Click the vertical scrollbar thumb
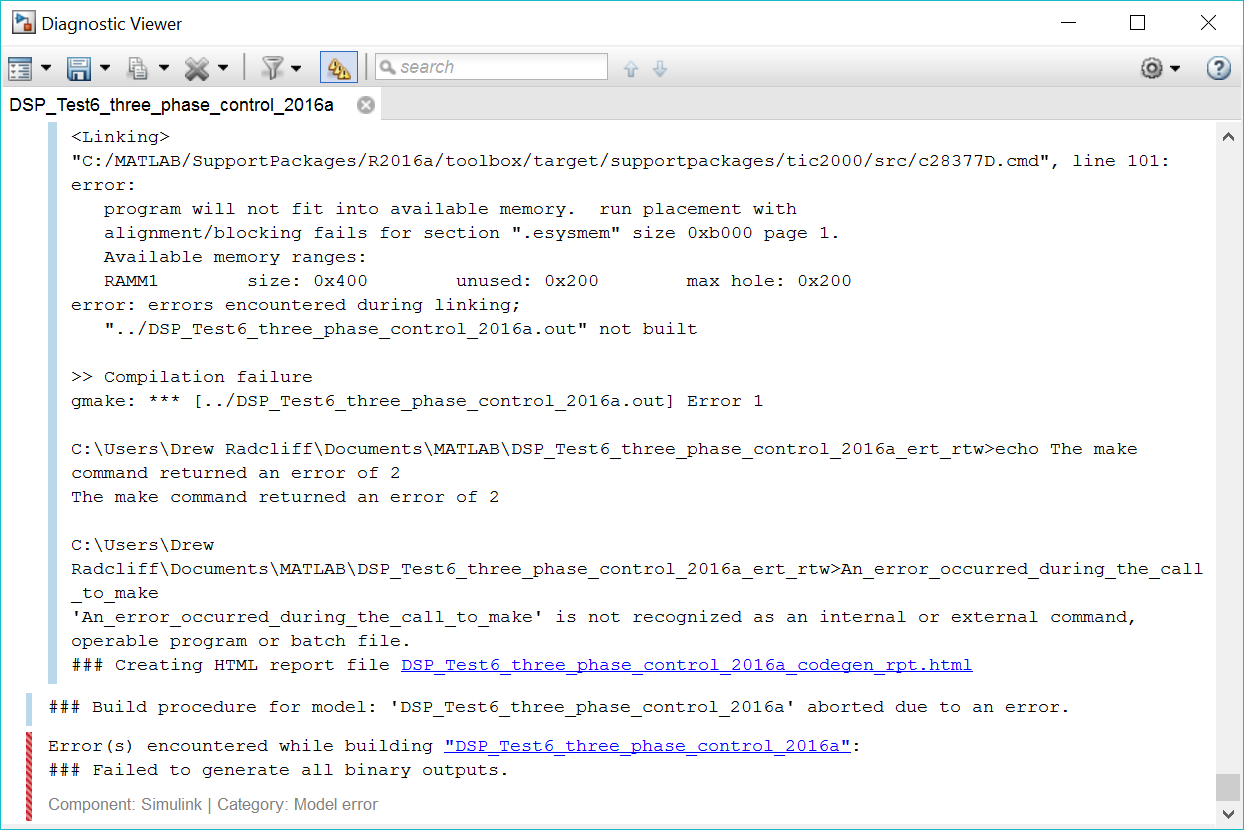 coord(1228,787)
